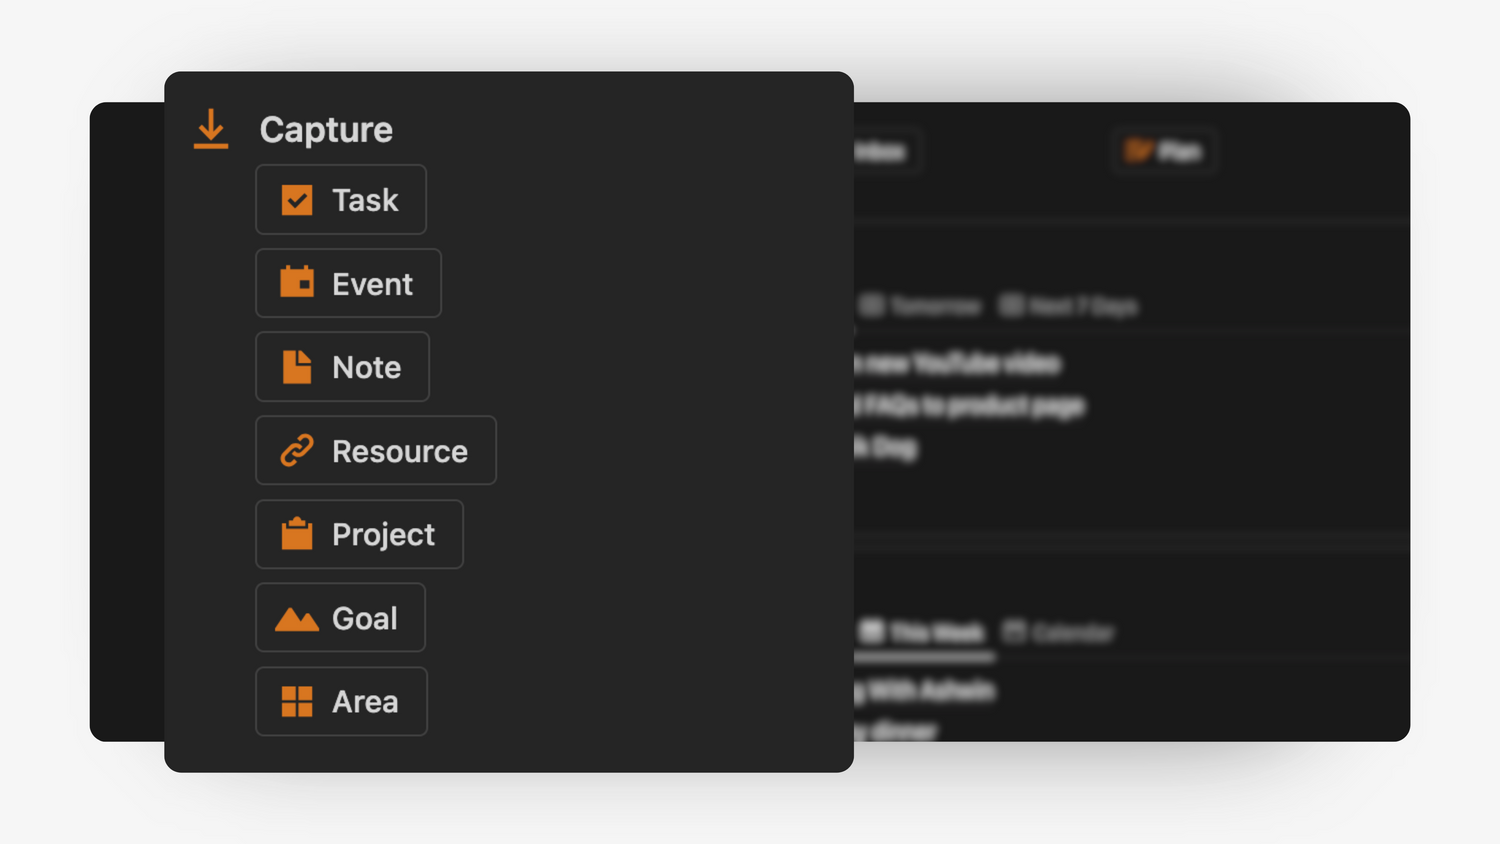Open the Inbox button in the background
The image size is (1500, 844).
click(x=882, y=152)
